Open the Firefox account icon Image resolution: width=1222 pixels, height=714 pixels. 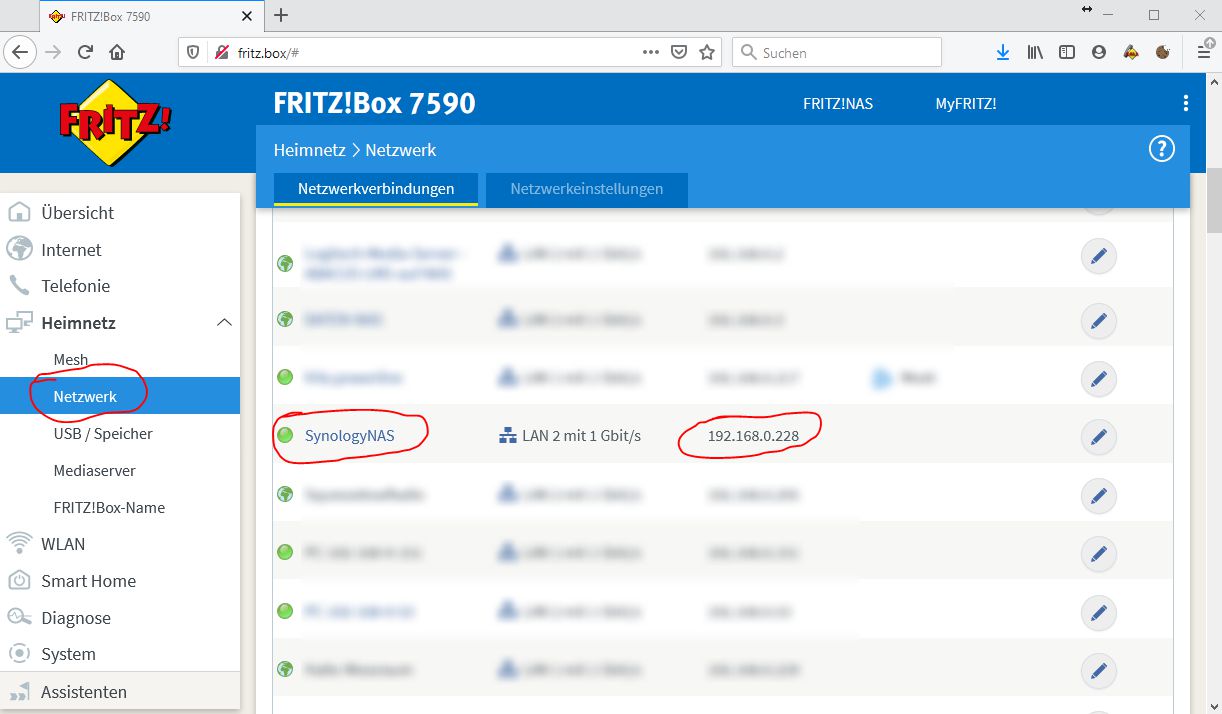coord(1099,53)
